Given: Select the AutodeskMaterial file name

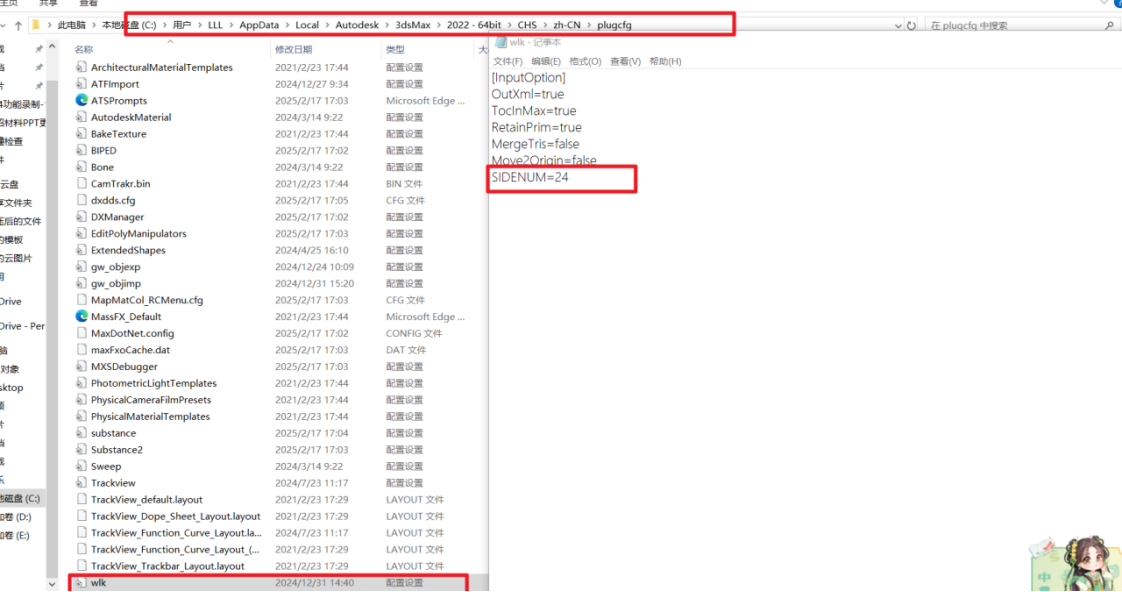Looking at the screenshot, I should tap(131, 117).
